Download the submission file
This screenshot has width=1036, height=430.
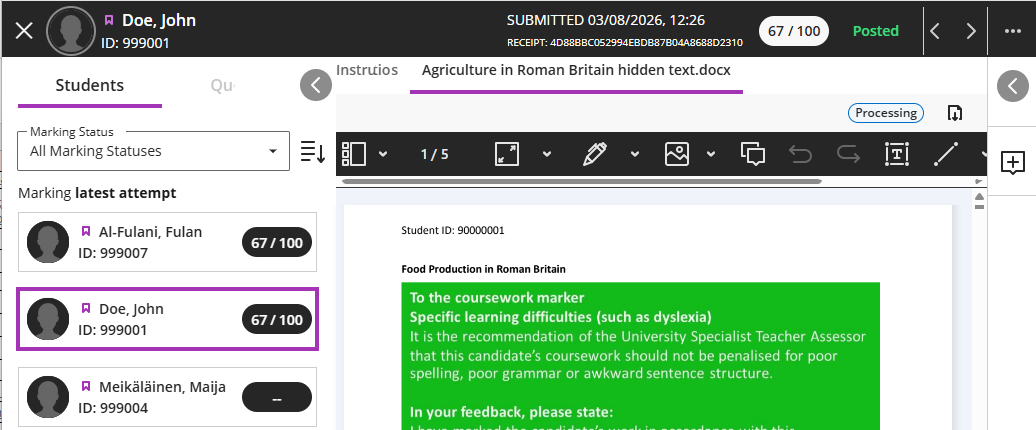[x=954, y=113]
